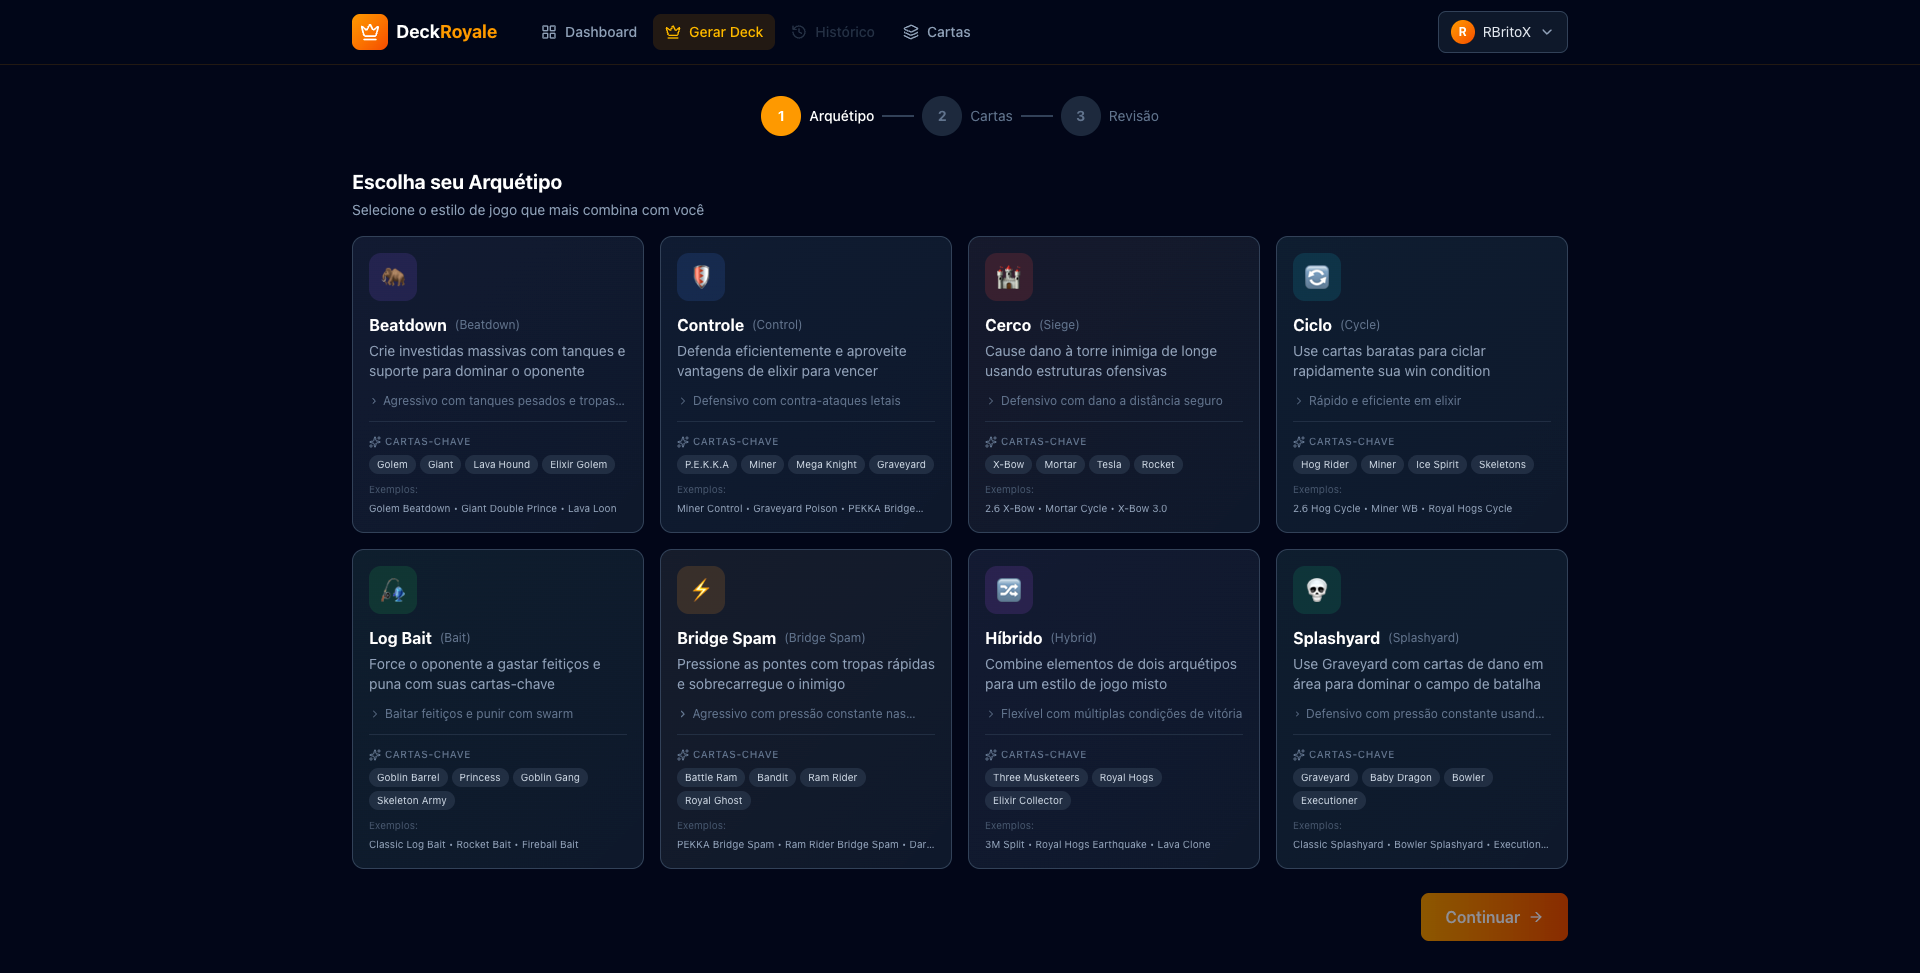
Task: Open the RBritoX user dropdown
Action: tap(1502, 32)
